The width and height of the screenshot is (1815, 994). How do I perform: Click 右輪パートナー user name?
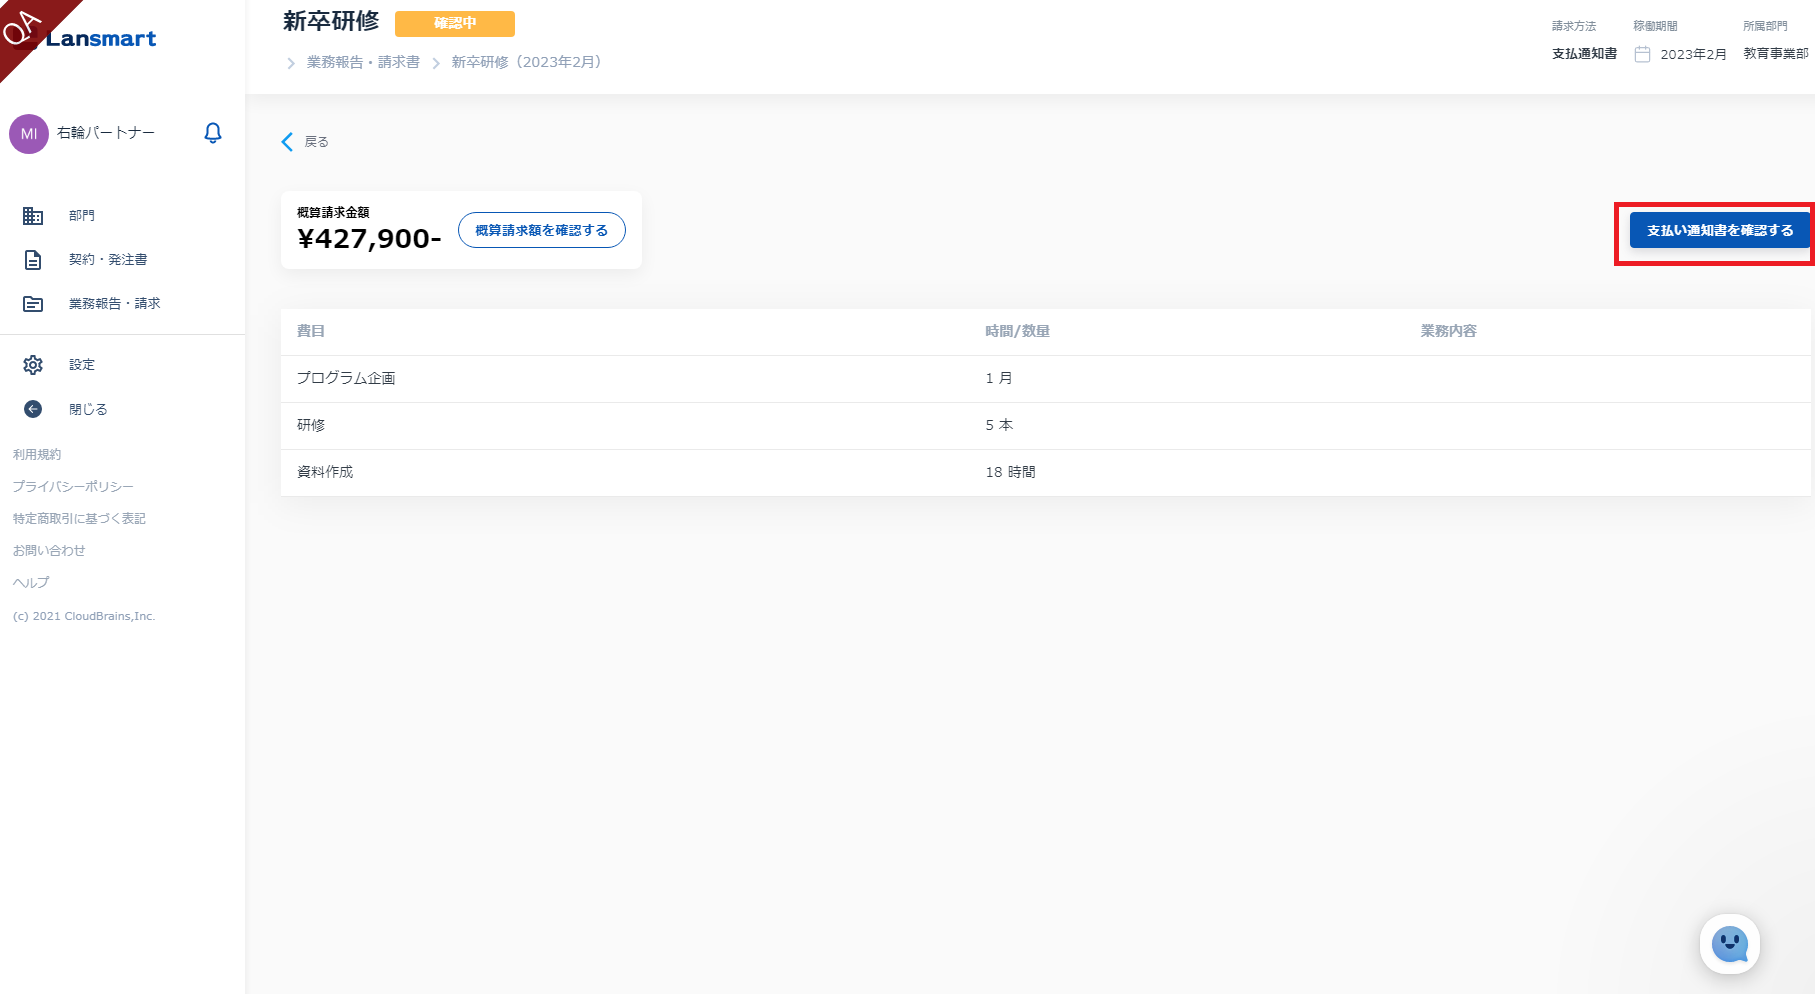106,133
